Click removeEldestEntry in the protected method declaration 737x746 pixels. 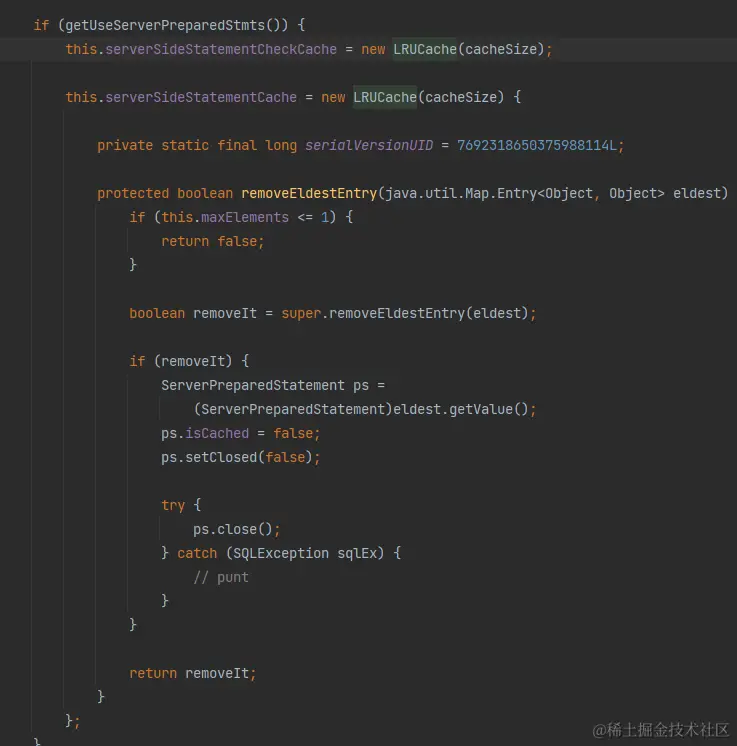(x=309, y=194)
